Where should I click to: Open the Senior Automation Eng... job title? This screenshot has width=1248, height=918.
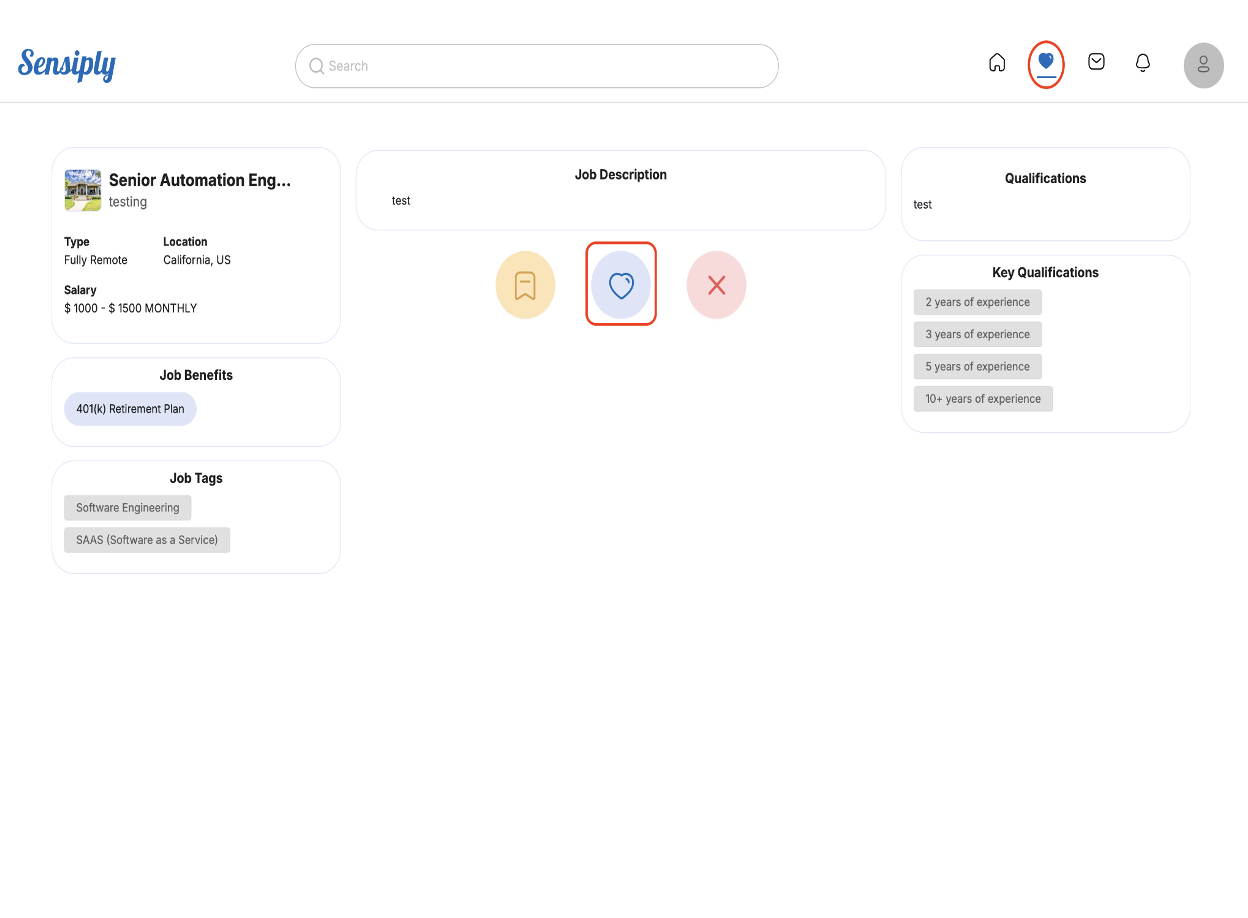[x=200, y=180]
